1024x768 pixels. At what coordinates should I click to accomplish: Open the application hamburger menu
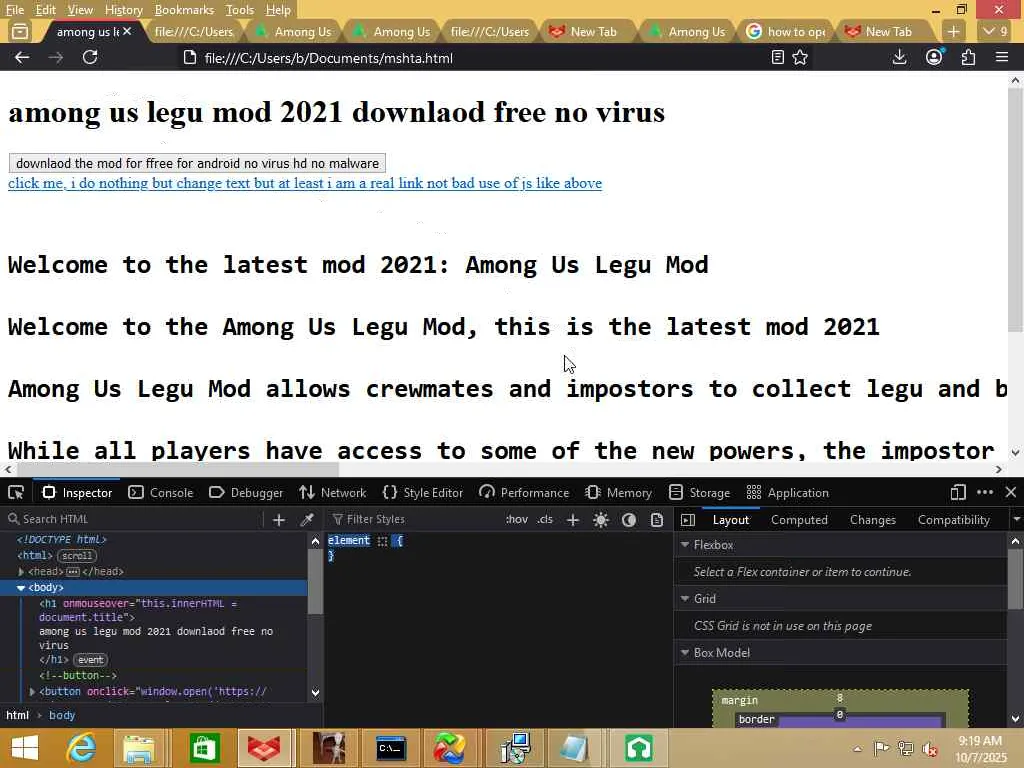tap(1002, 57)
